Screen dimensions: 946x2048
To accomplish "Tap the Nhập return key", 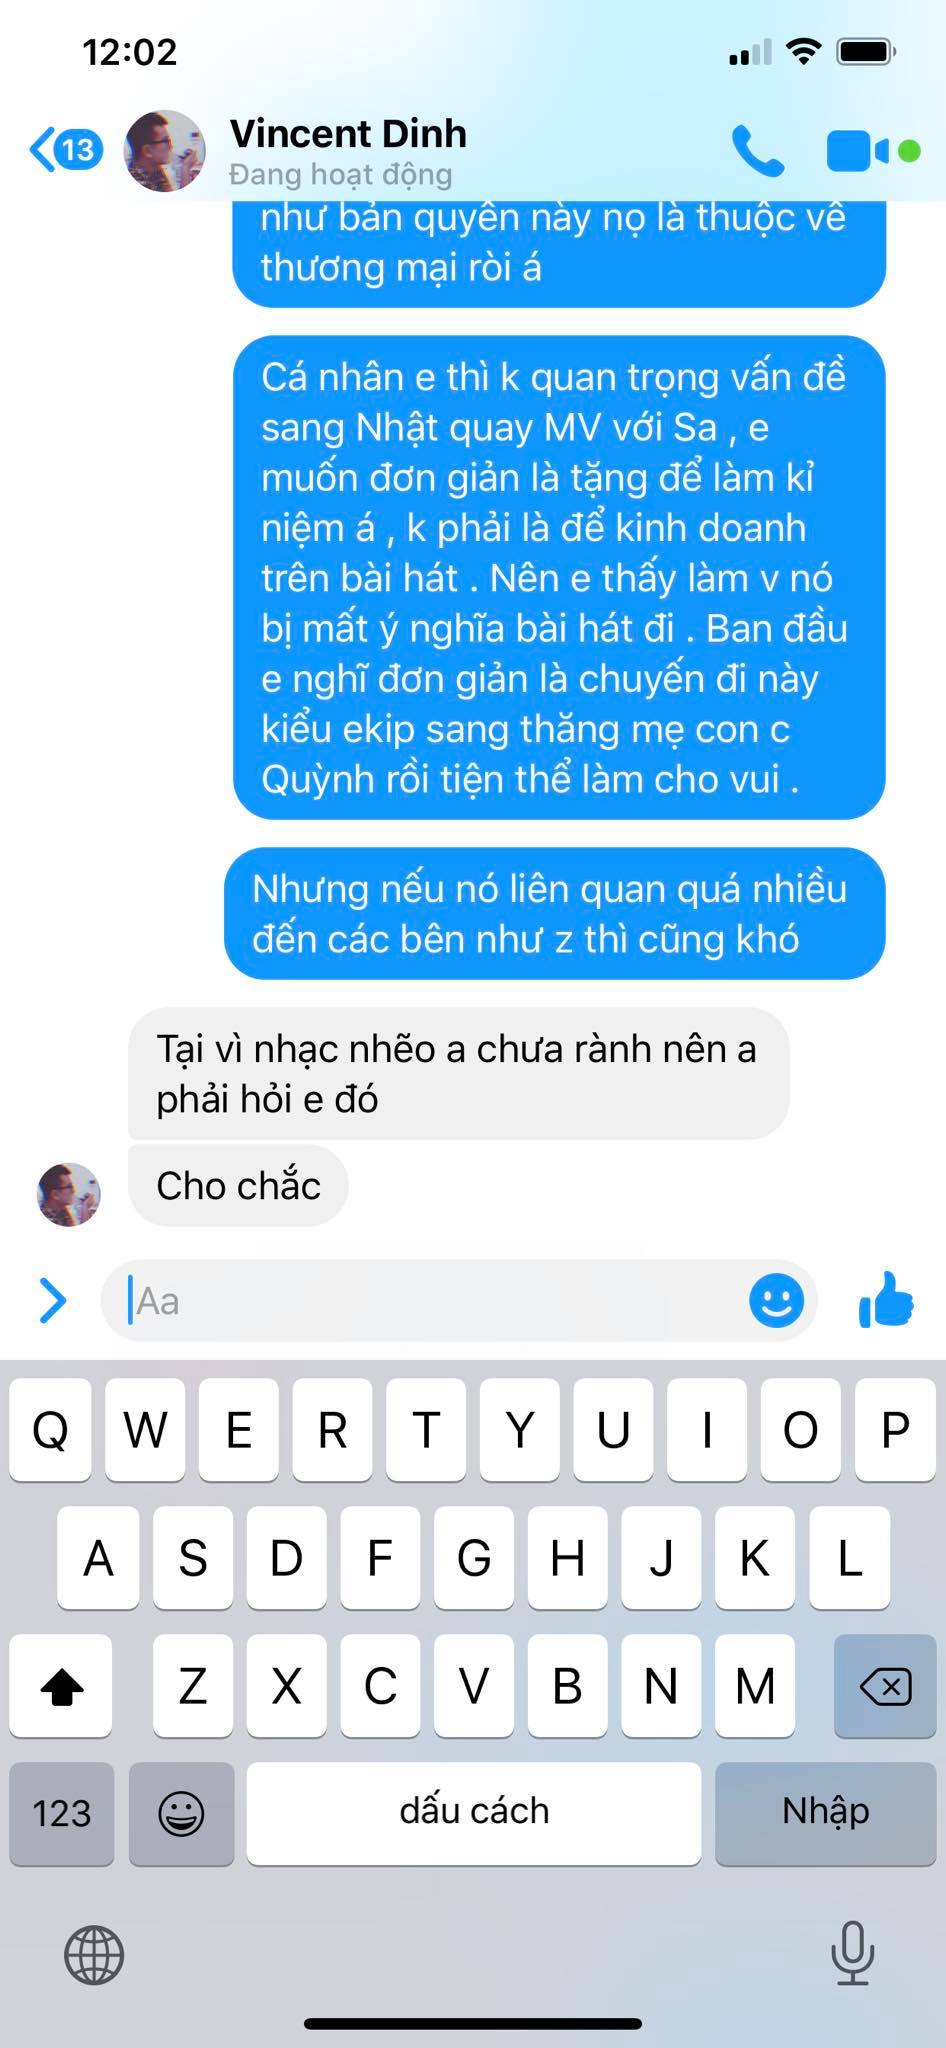I will tap(826, 1813).
